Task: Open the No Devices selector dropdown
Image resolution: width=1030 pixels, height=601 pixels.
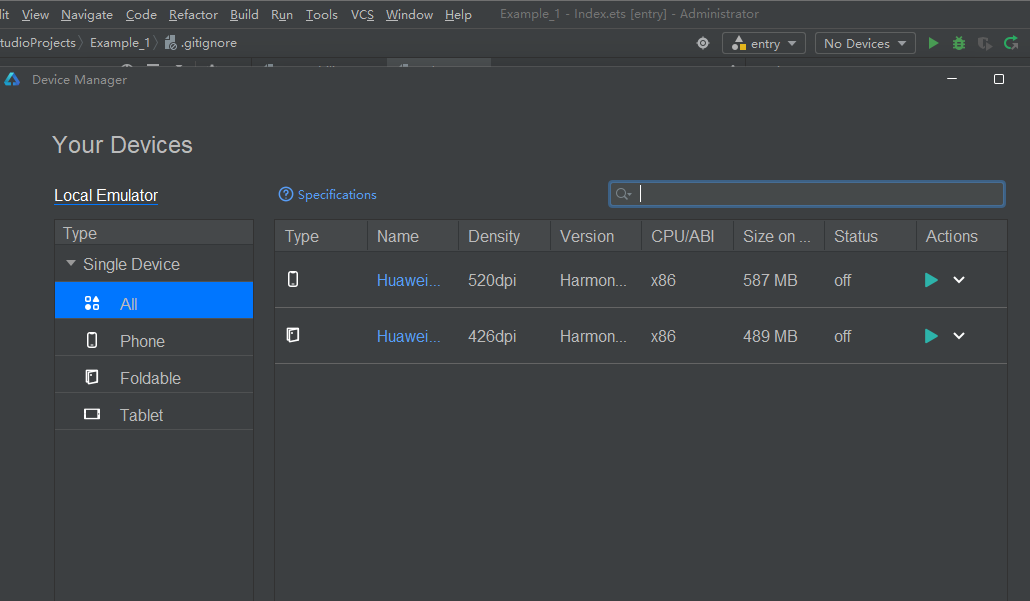Action: click(x=865, y=43)
